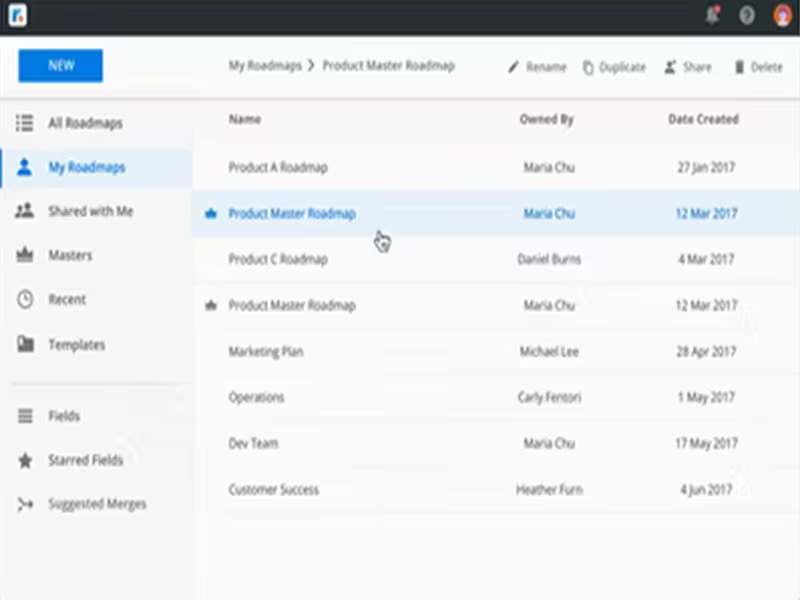Screen dimensions: 800x600
Task: Click owner Carly Fentori
Action: tap(549, 397)
